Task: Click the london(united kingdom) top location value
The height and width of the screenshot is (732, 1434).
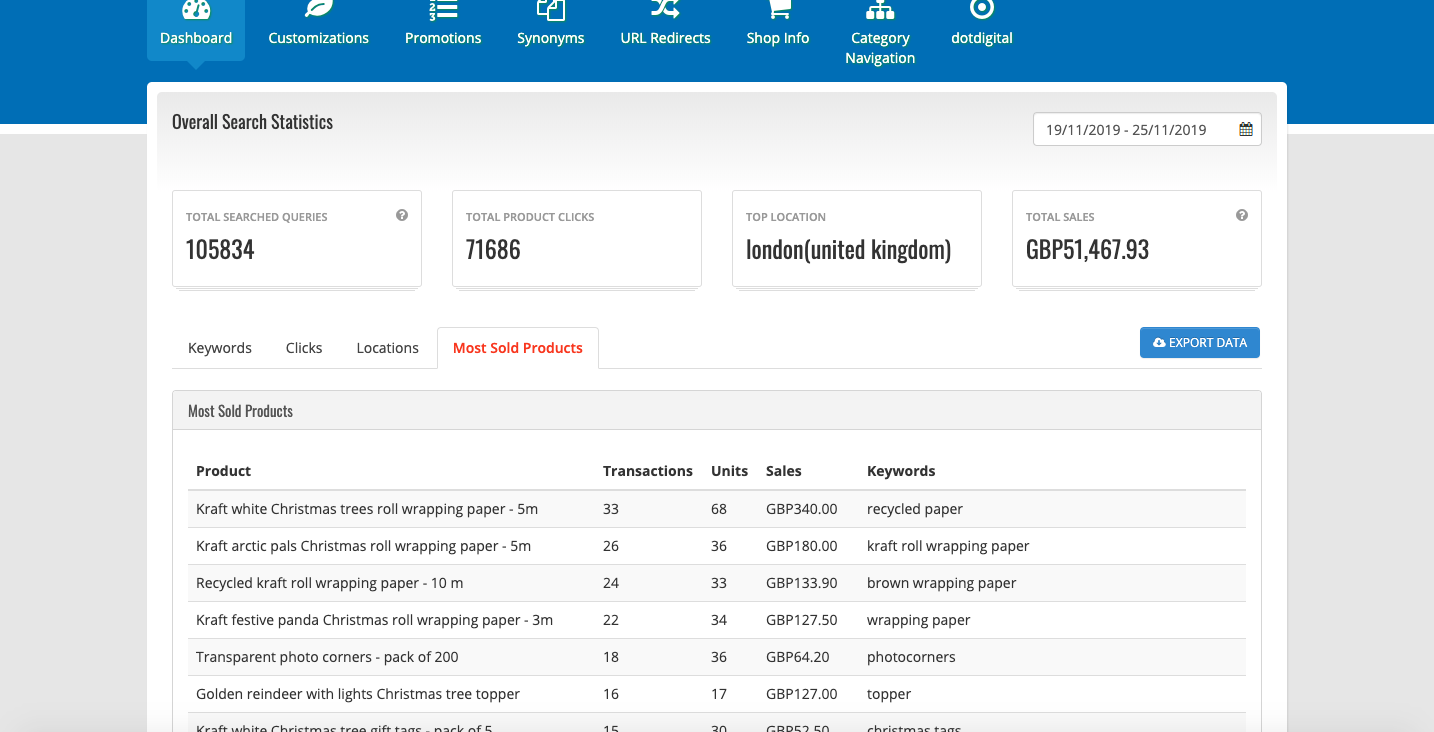Action: (x=848, y=250)
